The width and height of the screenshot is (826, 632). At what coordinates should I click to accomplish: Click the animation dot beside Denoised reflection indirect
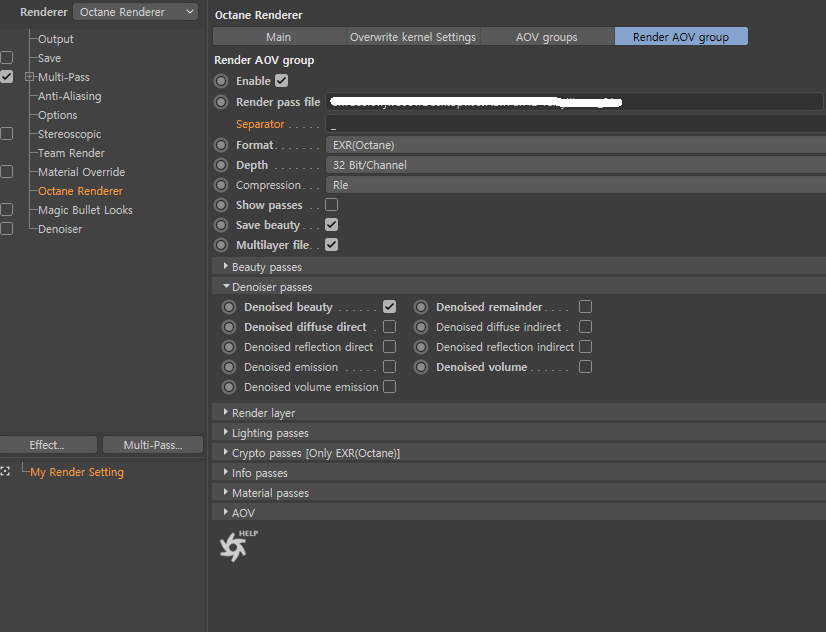421,347
